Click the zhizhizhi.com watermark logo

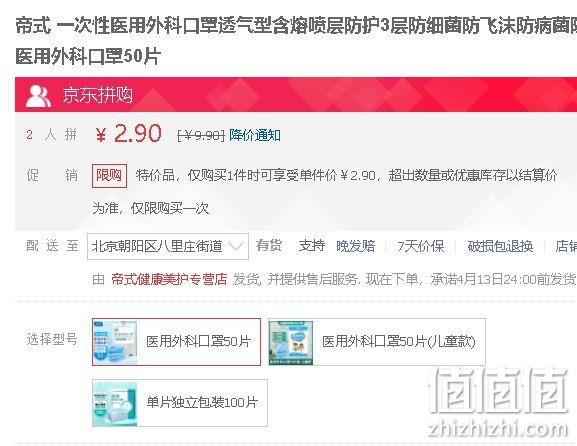[x=498, y=403]
